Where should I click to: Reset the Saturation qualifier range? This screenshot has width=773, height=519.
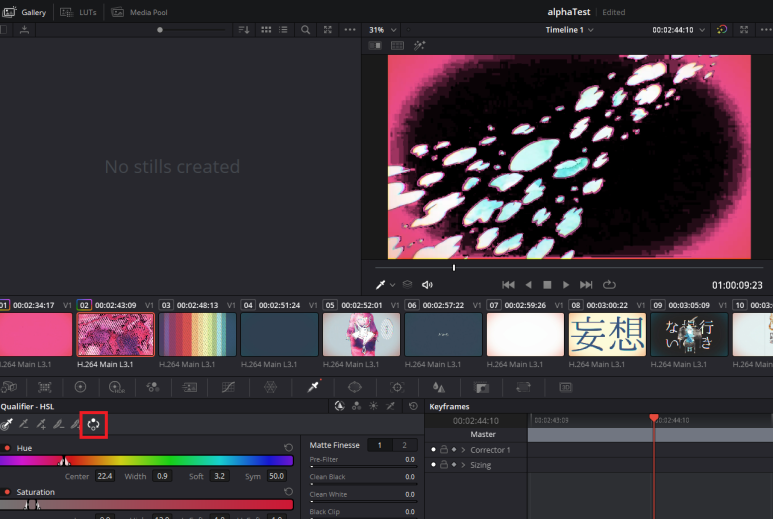[x=288, y=491]
